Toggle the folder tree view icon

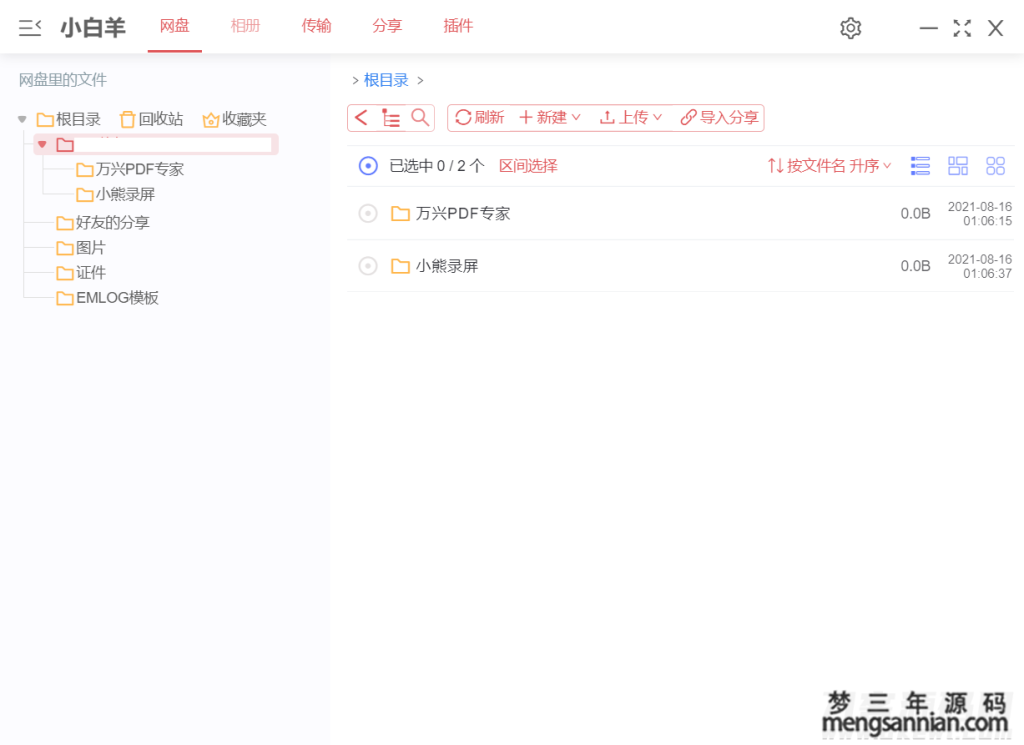[x=391, y=118]
